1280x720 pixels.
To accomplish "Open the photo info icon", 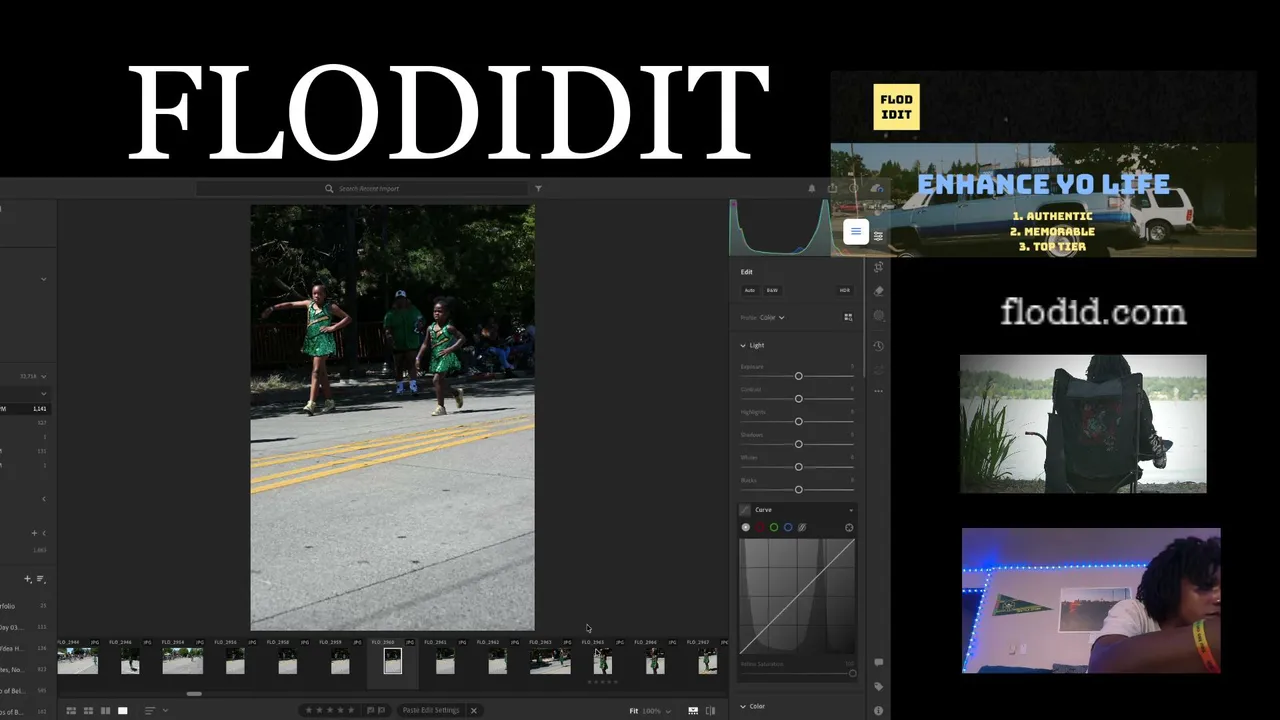I will point(878,711).
